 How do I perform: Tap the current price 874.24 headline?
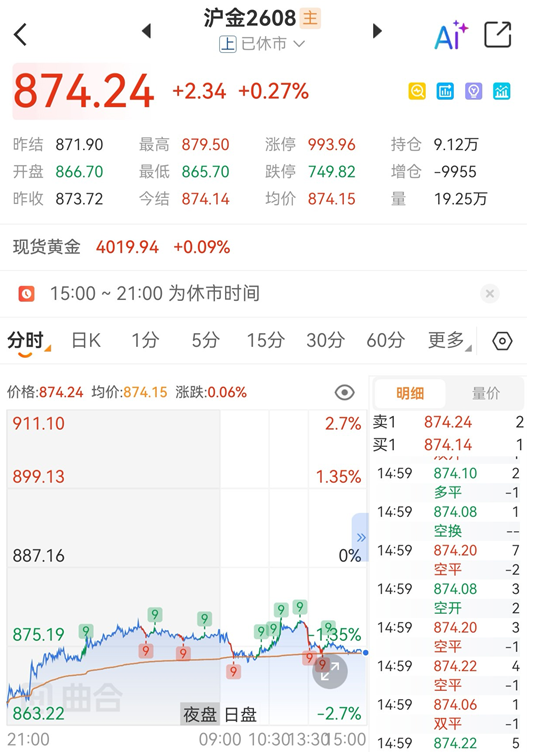84,91
